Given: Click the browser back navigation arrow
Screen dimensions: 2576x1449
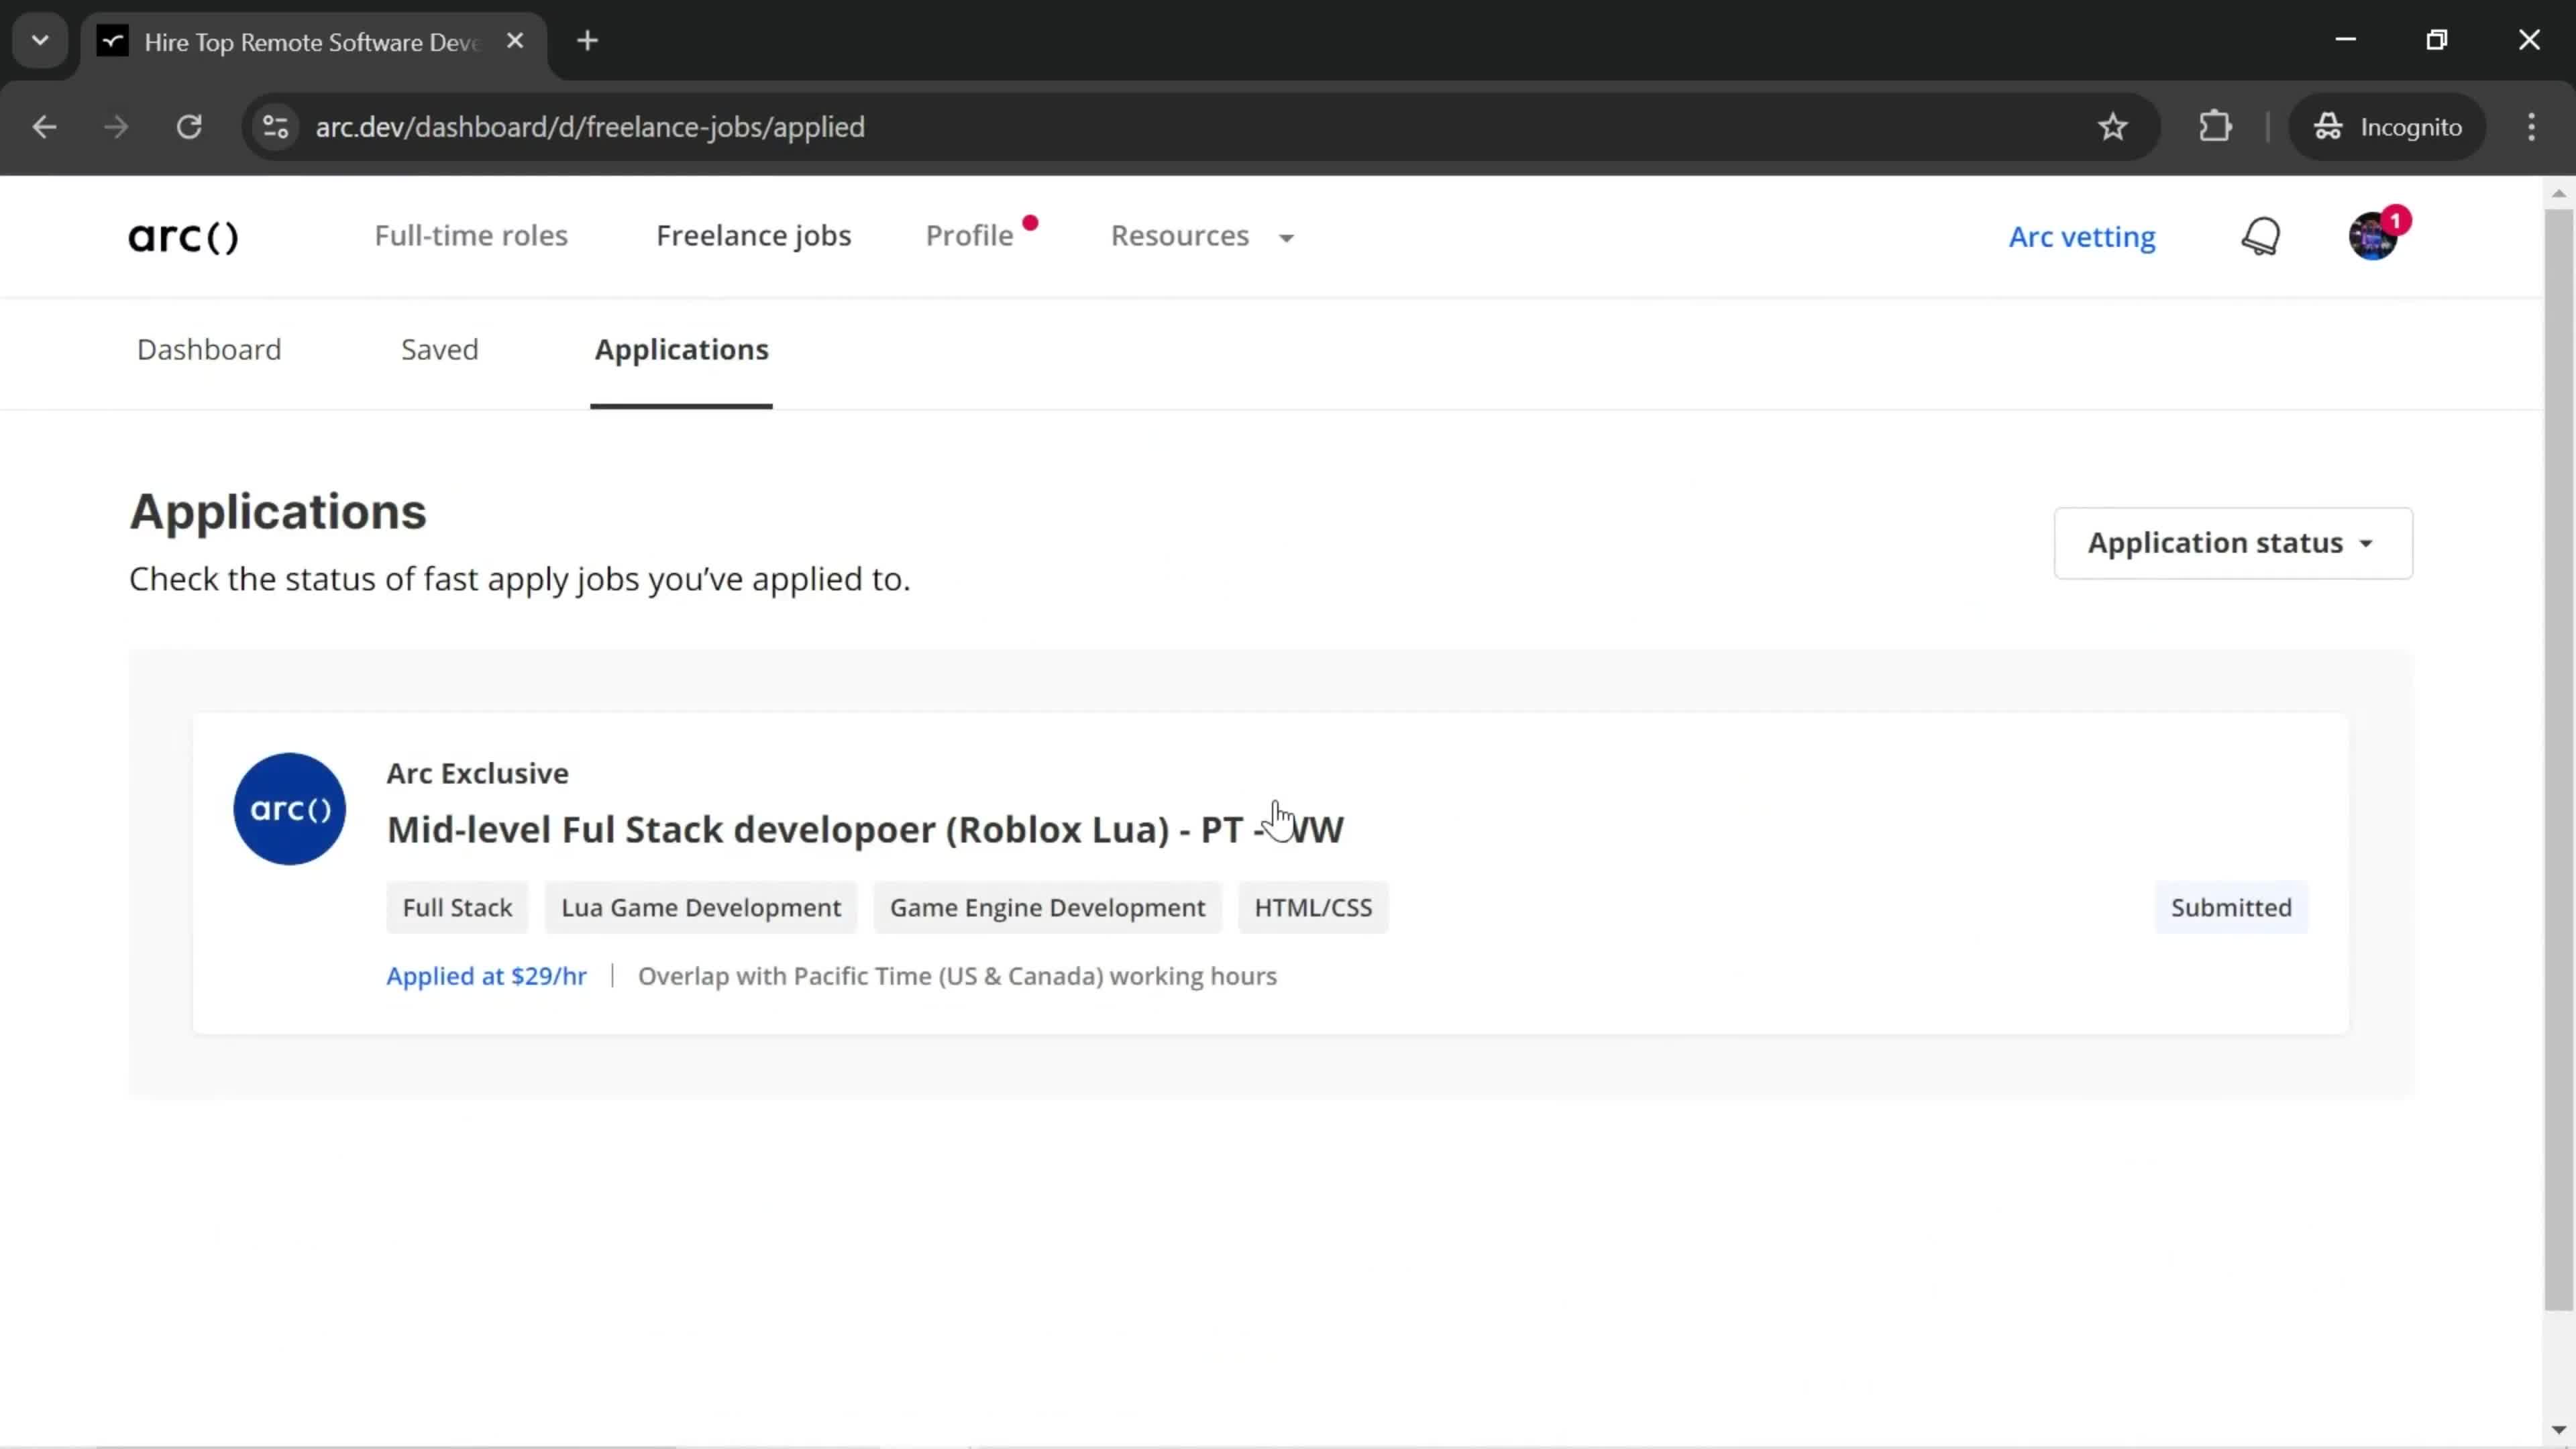Looking at the screenshot, I should click(x=44, y=125).
